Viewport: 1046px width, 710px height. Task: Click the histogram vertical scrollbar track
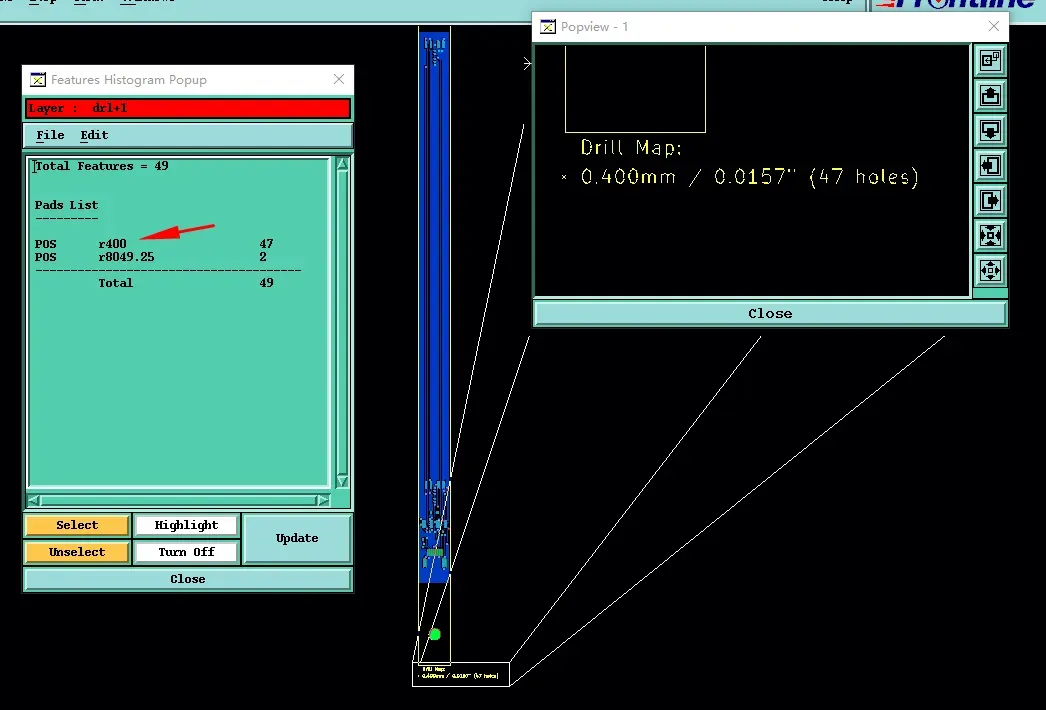[342, 322]
